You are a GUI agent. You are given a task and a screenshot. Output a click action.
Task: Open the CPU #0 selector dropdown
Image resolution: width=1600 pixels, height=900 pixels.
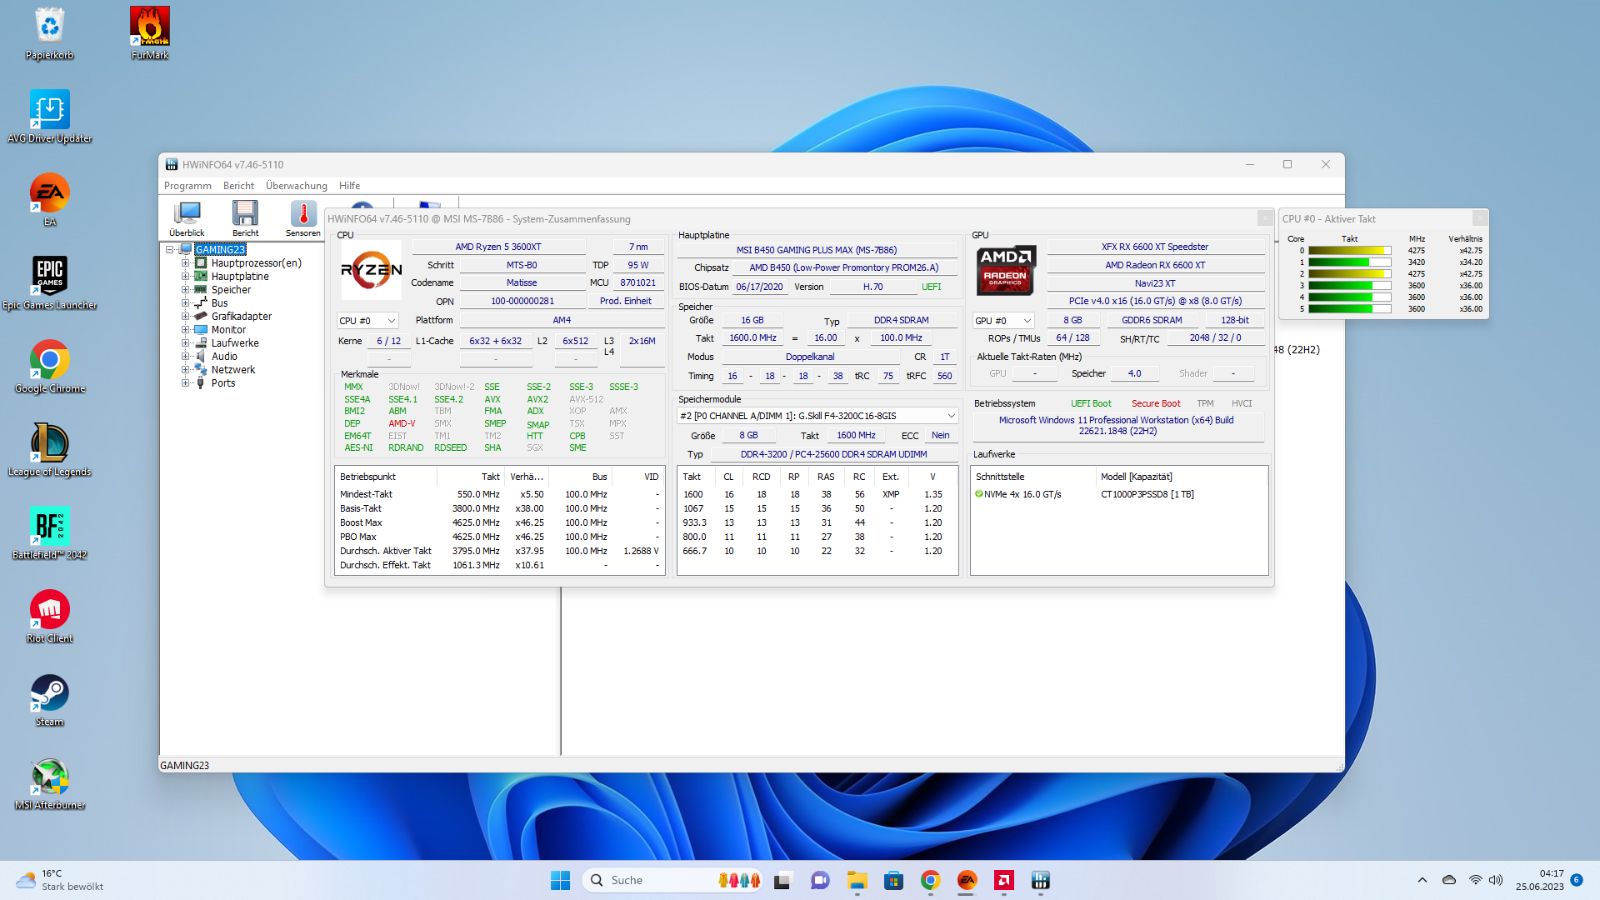click(368, 321)
